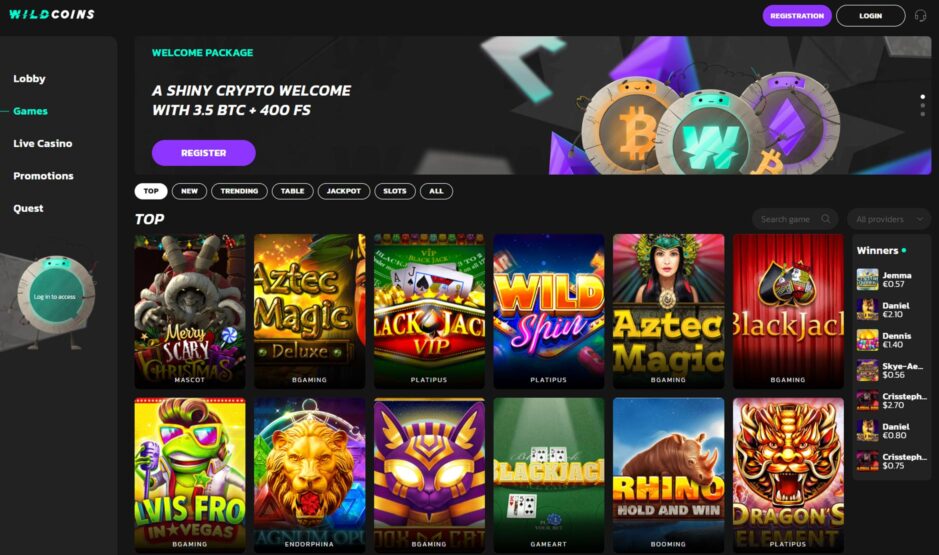Click the 'Log in to access' coin mascot
Image resolution: width=939 pixels, height=555 pixels.
[x=54, y=296]
